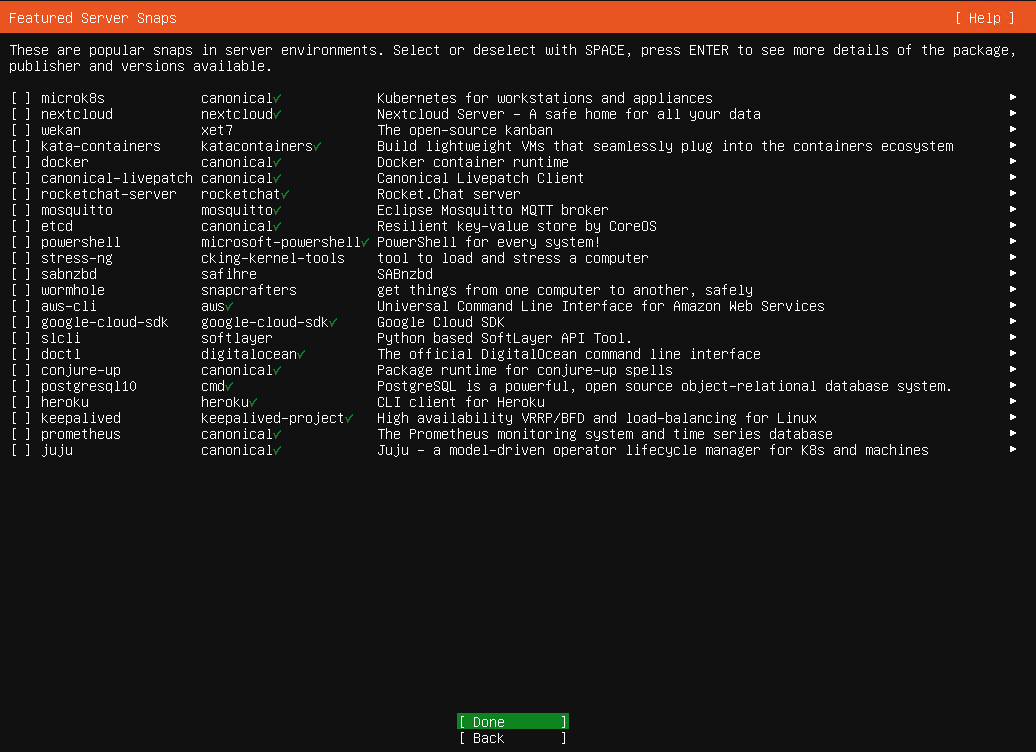Select the google-cloud-sdk snap name
This screenshot has width=1036, height=753.
pos(104,322)
